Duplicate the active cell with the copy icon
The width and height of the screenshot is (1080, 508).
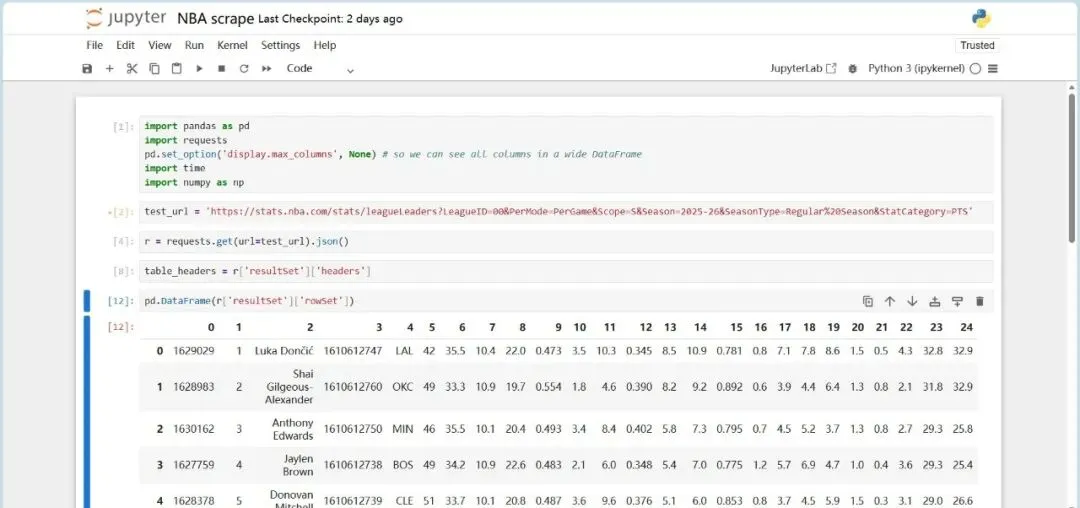(x=868, y=301)
